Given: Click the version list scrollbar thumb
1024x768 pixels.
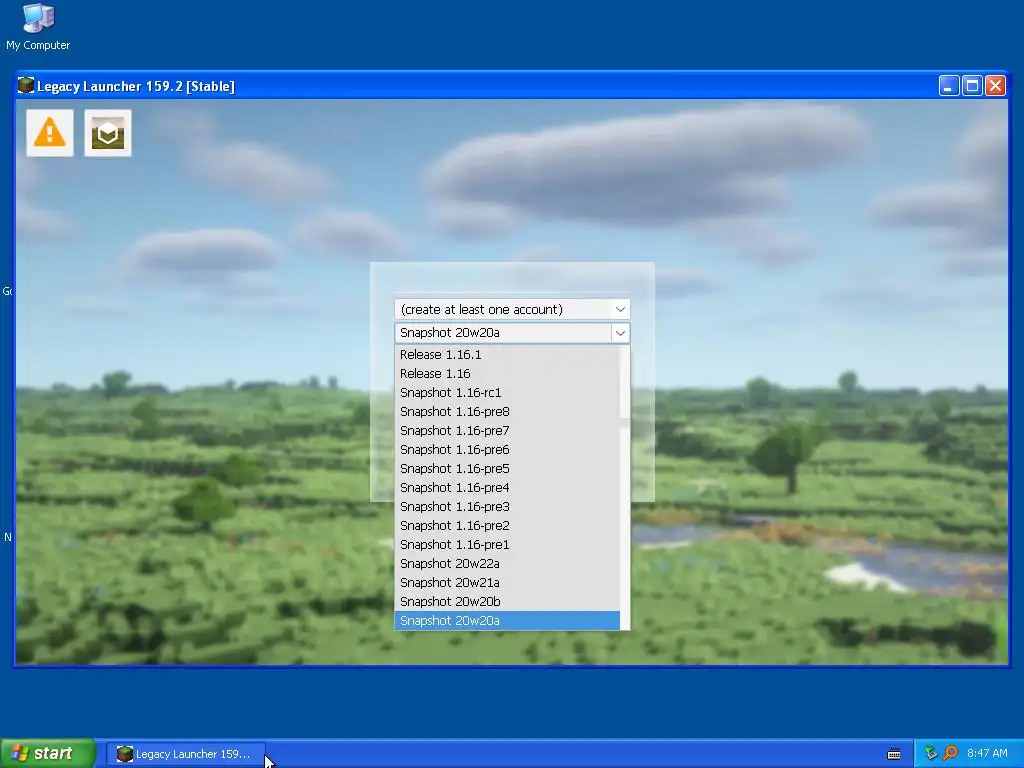Looking at the screenshot, I should (625, 383).
